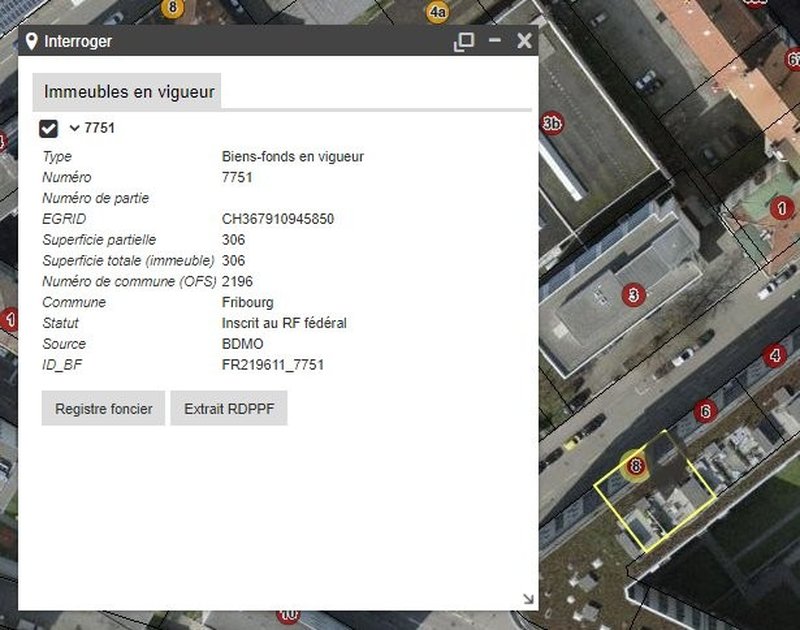Select the orange address marker 4a

438,12
